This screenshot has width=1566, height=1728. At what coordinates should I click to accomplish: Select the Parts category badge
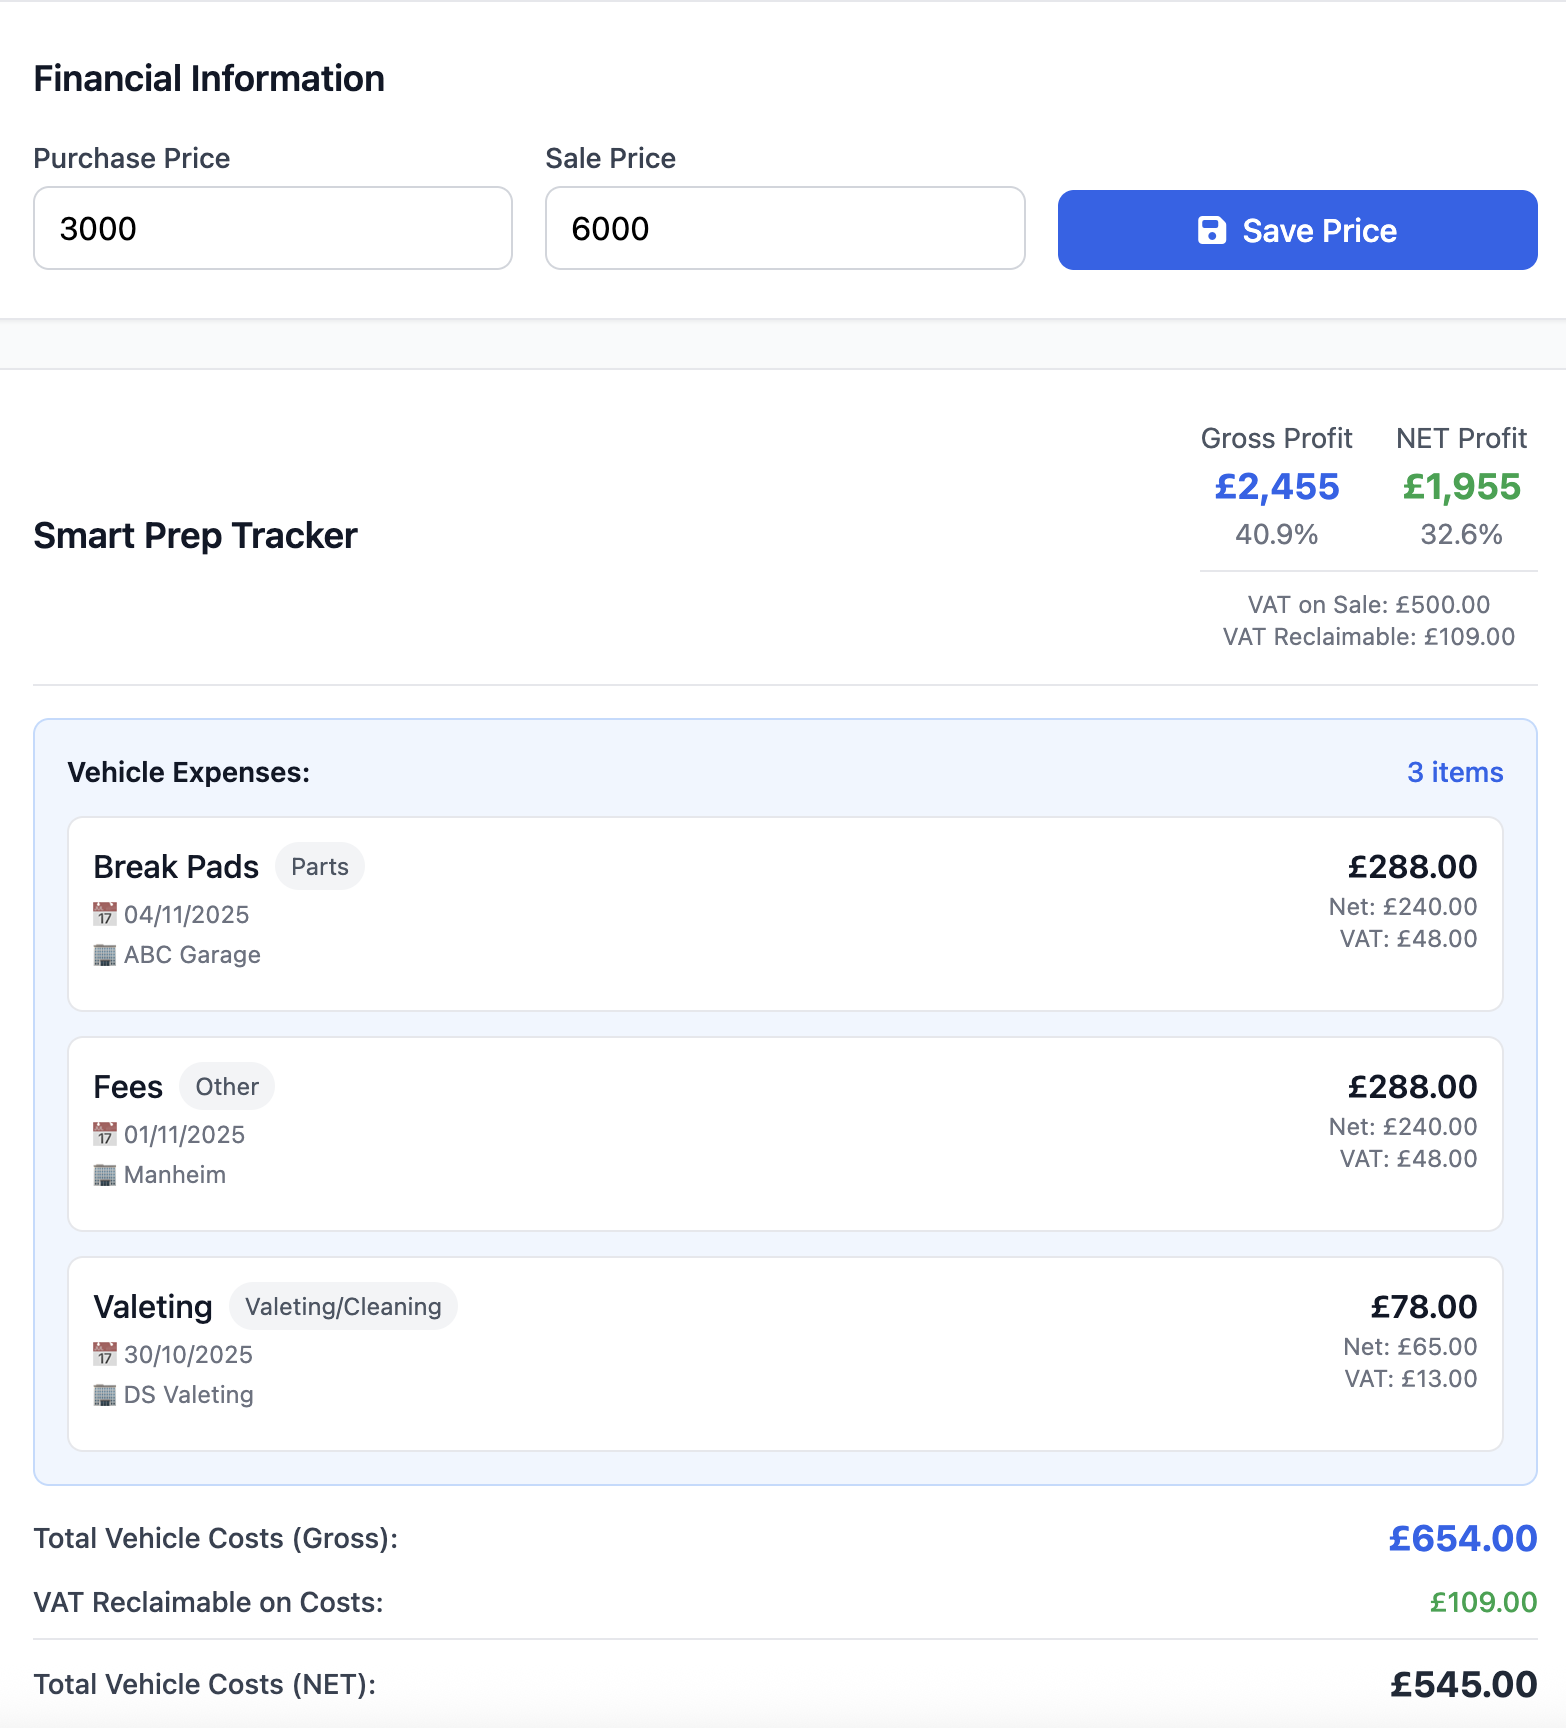319,866
